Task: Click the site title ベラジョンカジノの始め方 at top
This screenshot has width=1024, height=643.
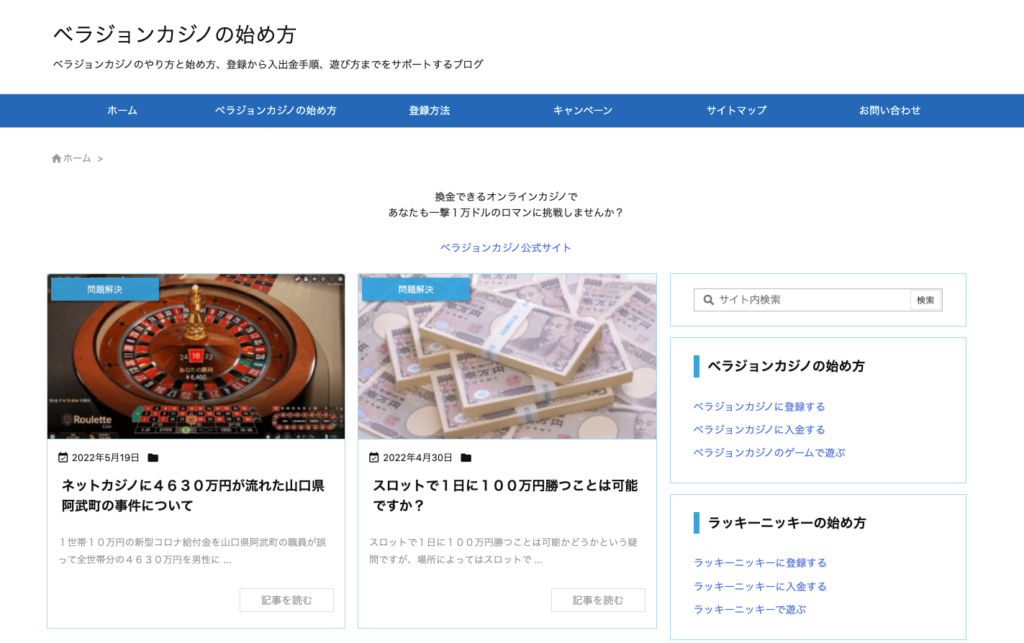Action: [x=175, y=34]
